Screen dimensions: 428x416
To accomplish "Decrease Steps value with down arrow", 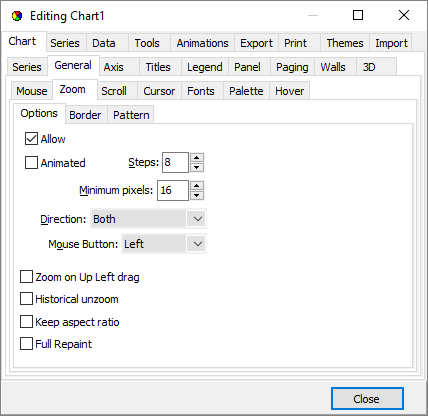I will pos(197,167).
